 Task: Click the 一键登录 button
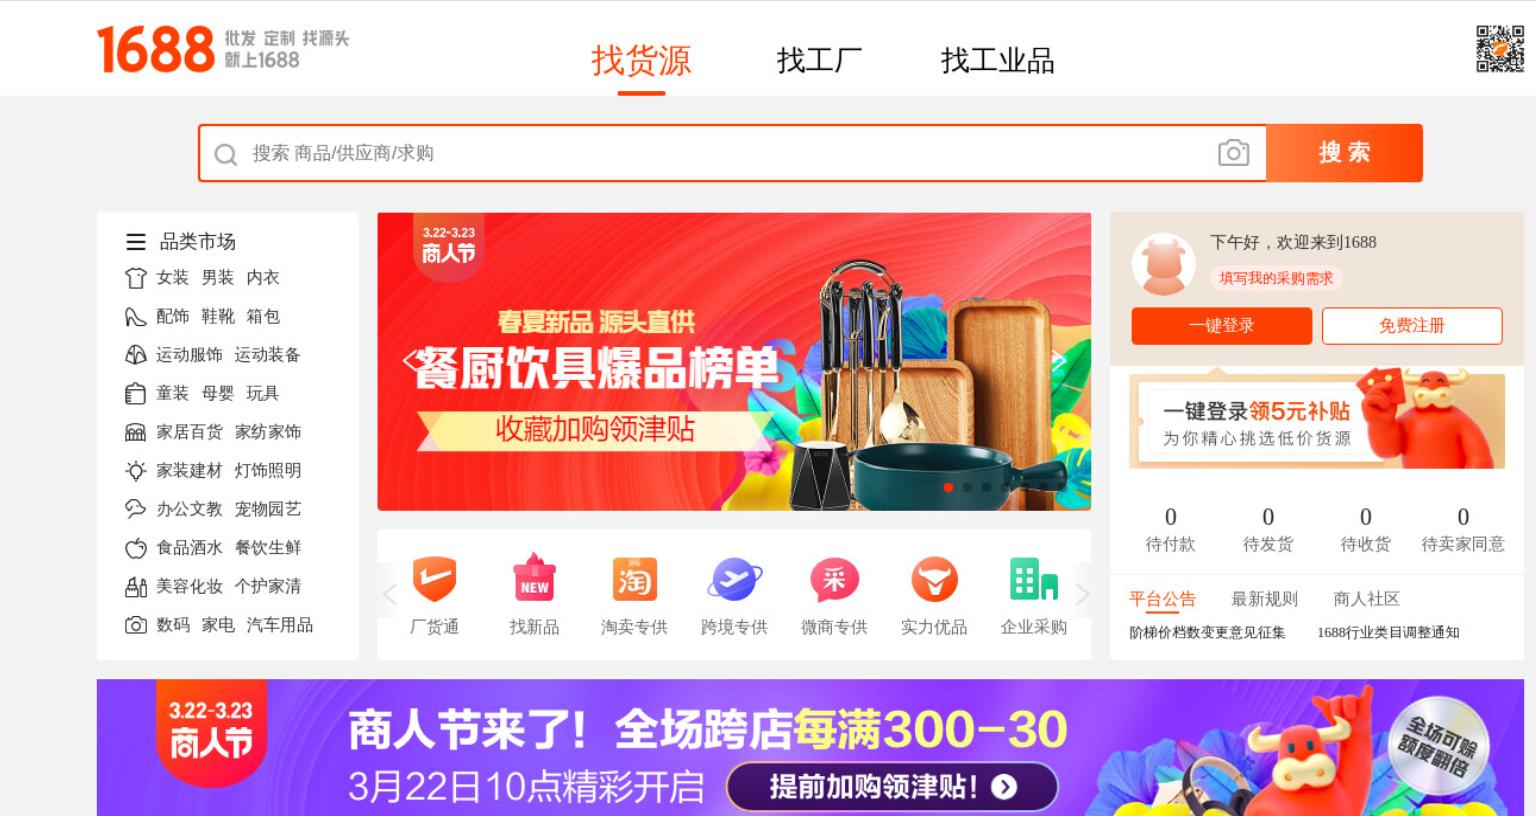[x=1221, y=326]
